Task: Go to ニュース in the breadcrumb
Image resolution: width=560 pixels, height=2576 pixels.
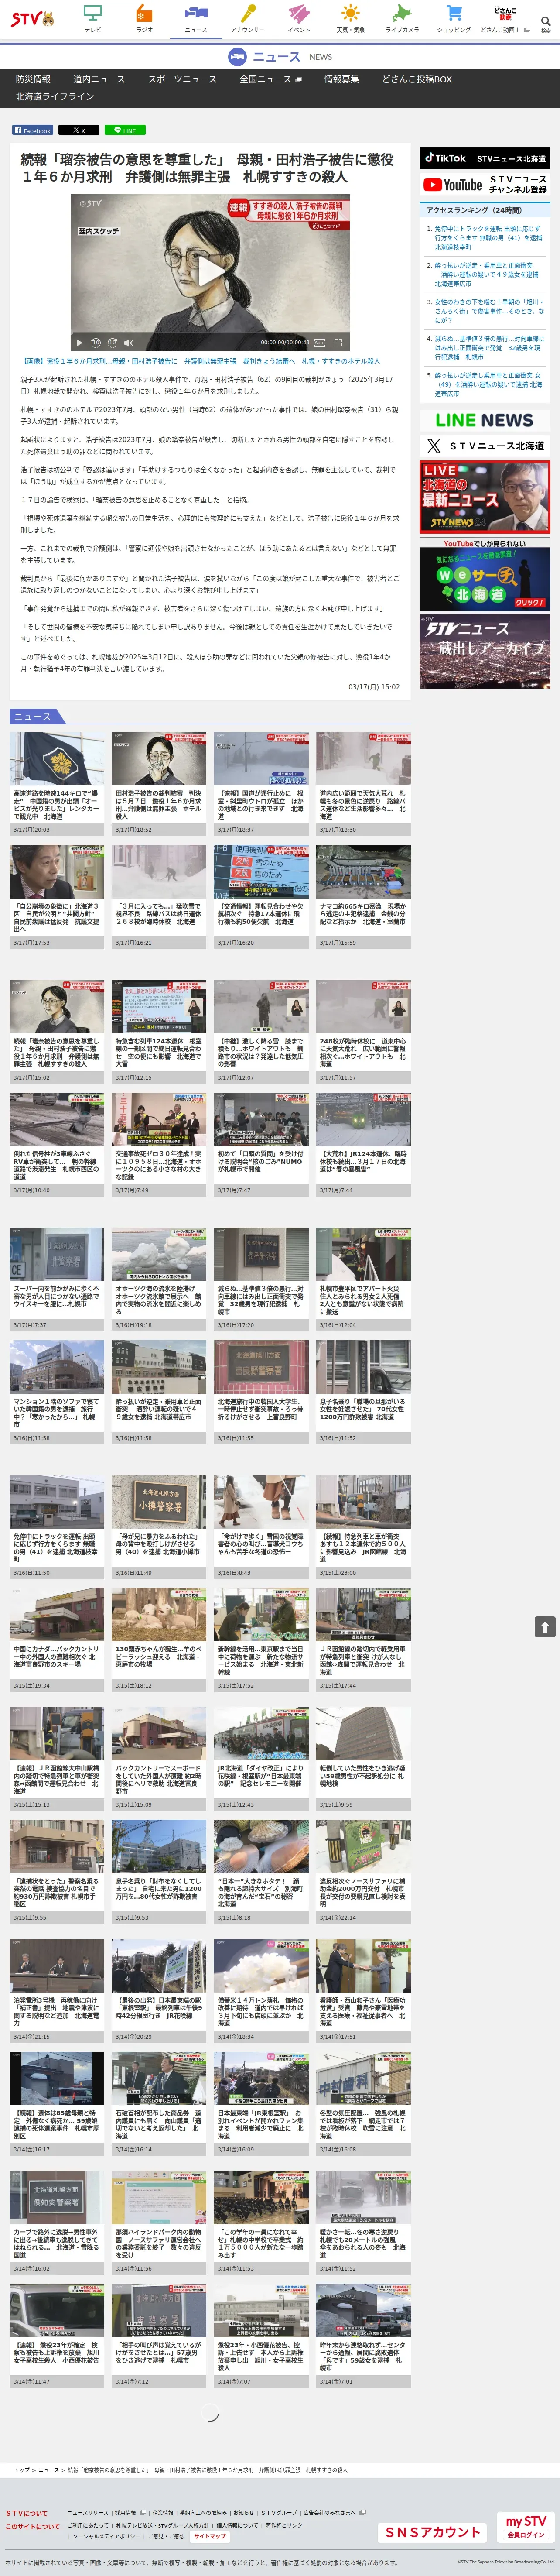Action: click(49, 2469)
